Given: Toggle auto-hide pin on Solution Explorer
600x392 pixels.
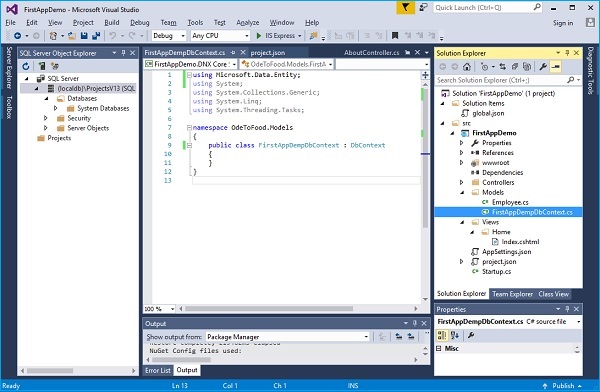Looking at the screenshot, I should coord(567,53).
